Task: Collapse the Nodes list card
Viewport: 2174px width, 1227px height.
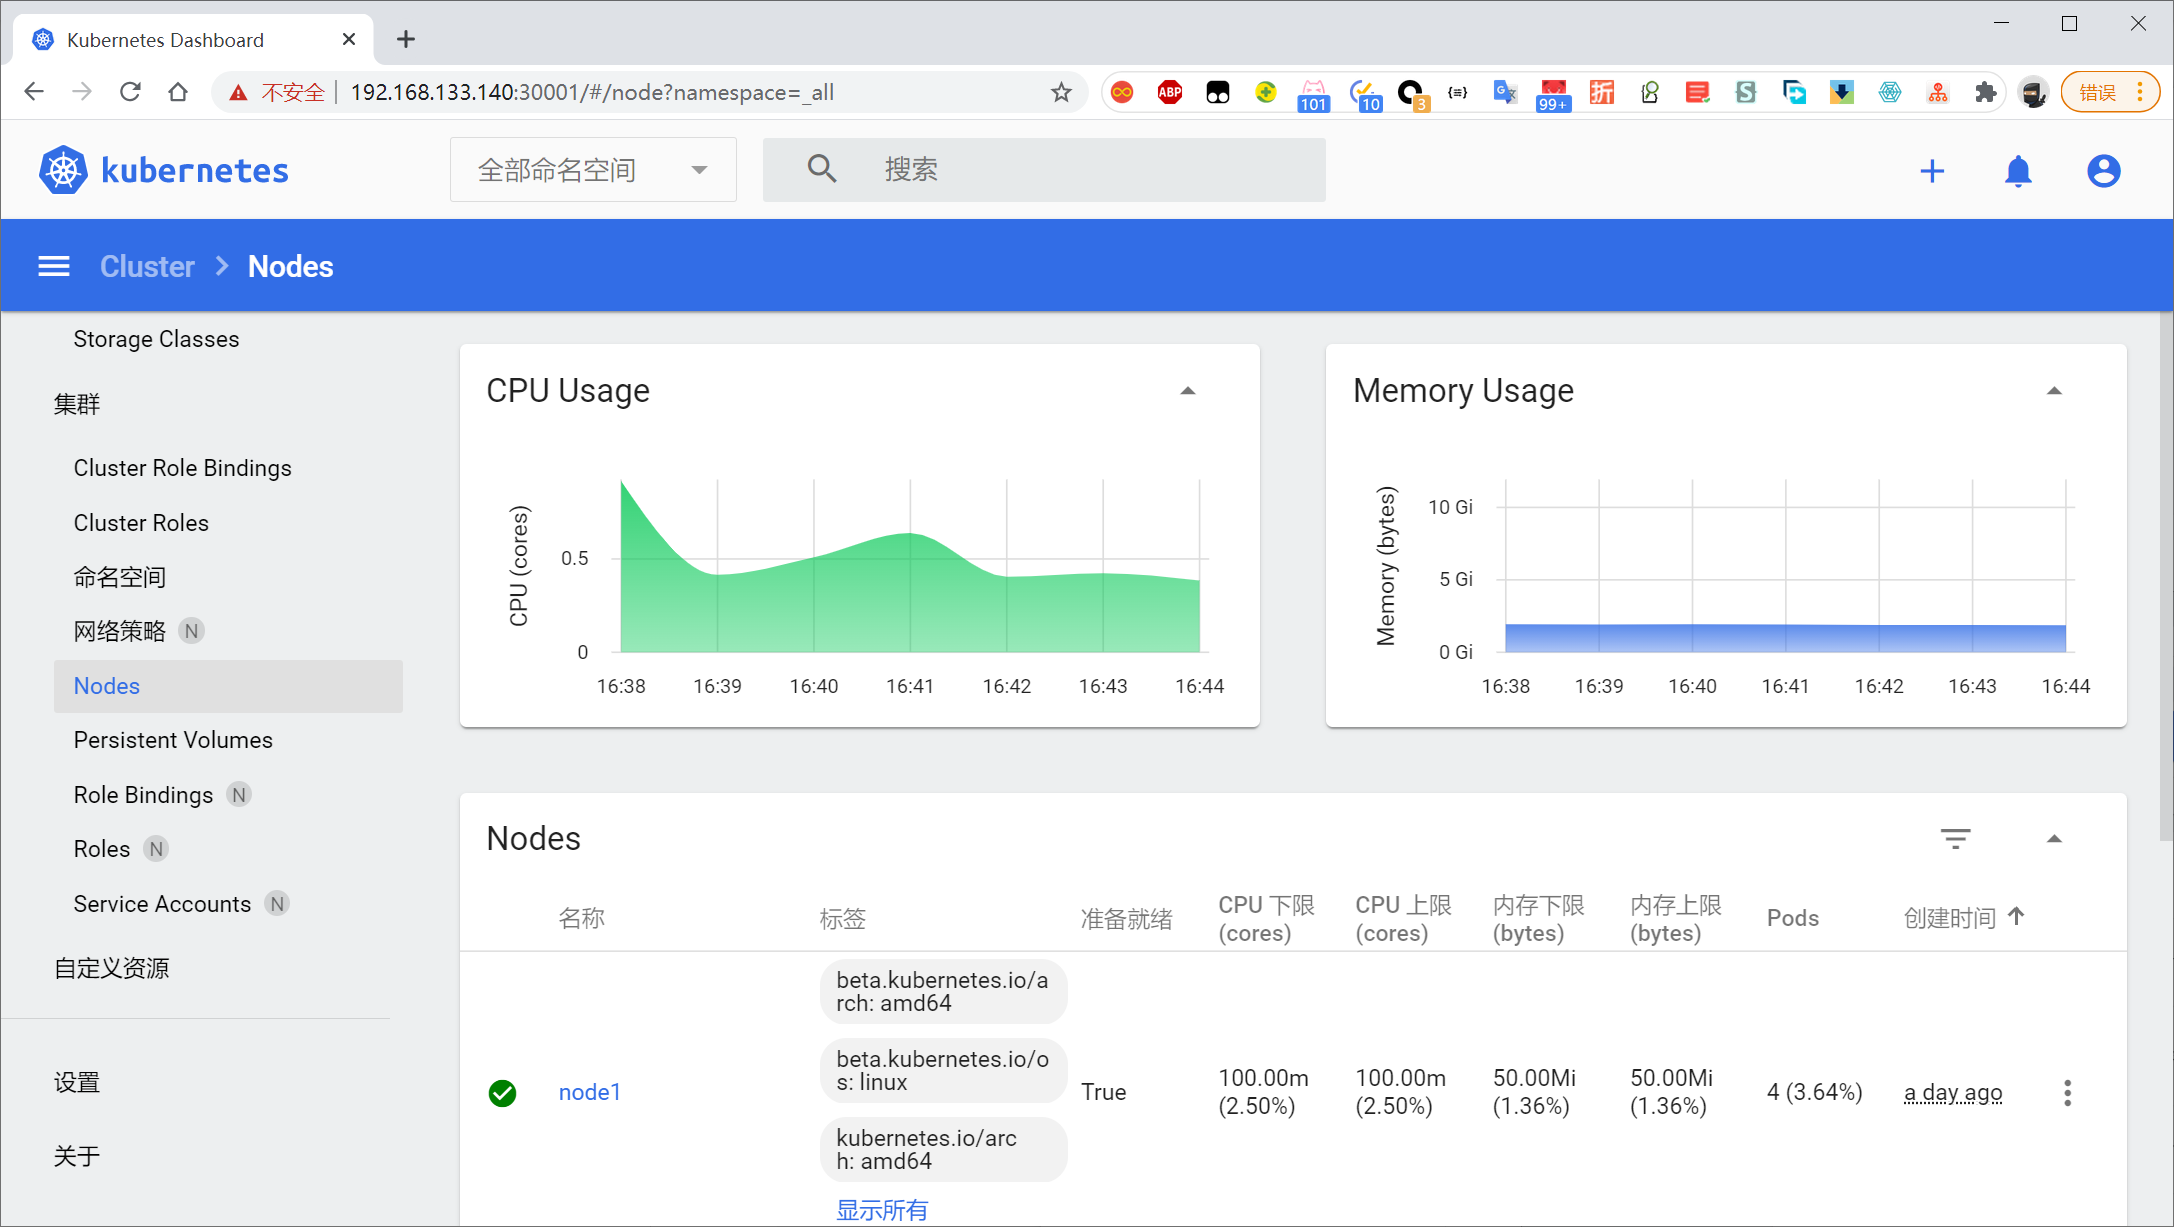Action: coord(2054,839)
